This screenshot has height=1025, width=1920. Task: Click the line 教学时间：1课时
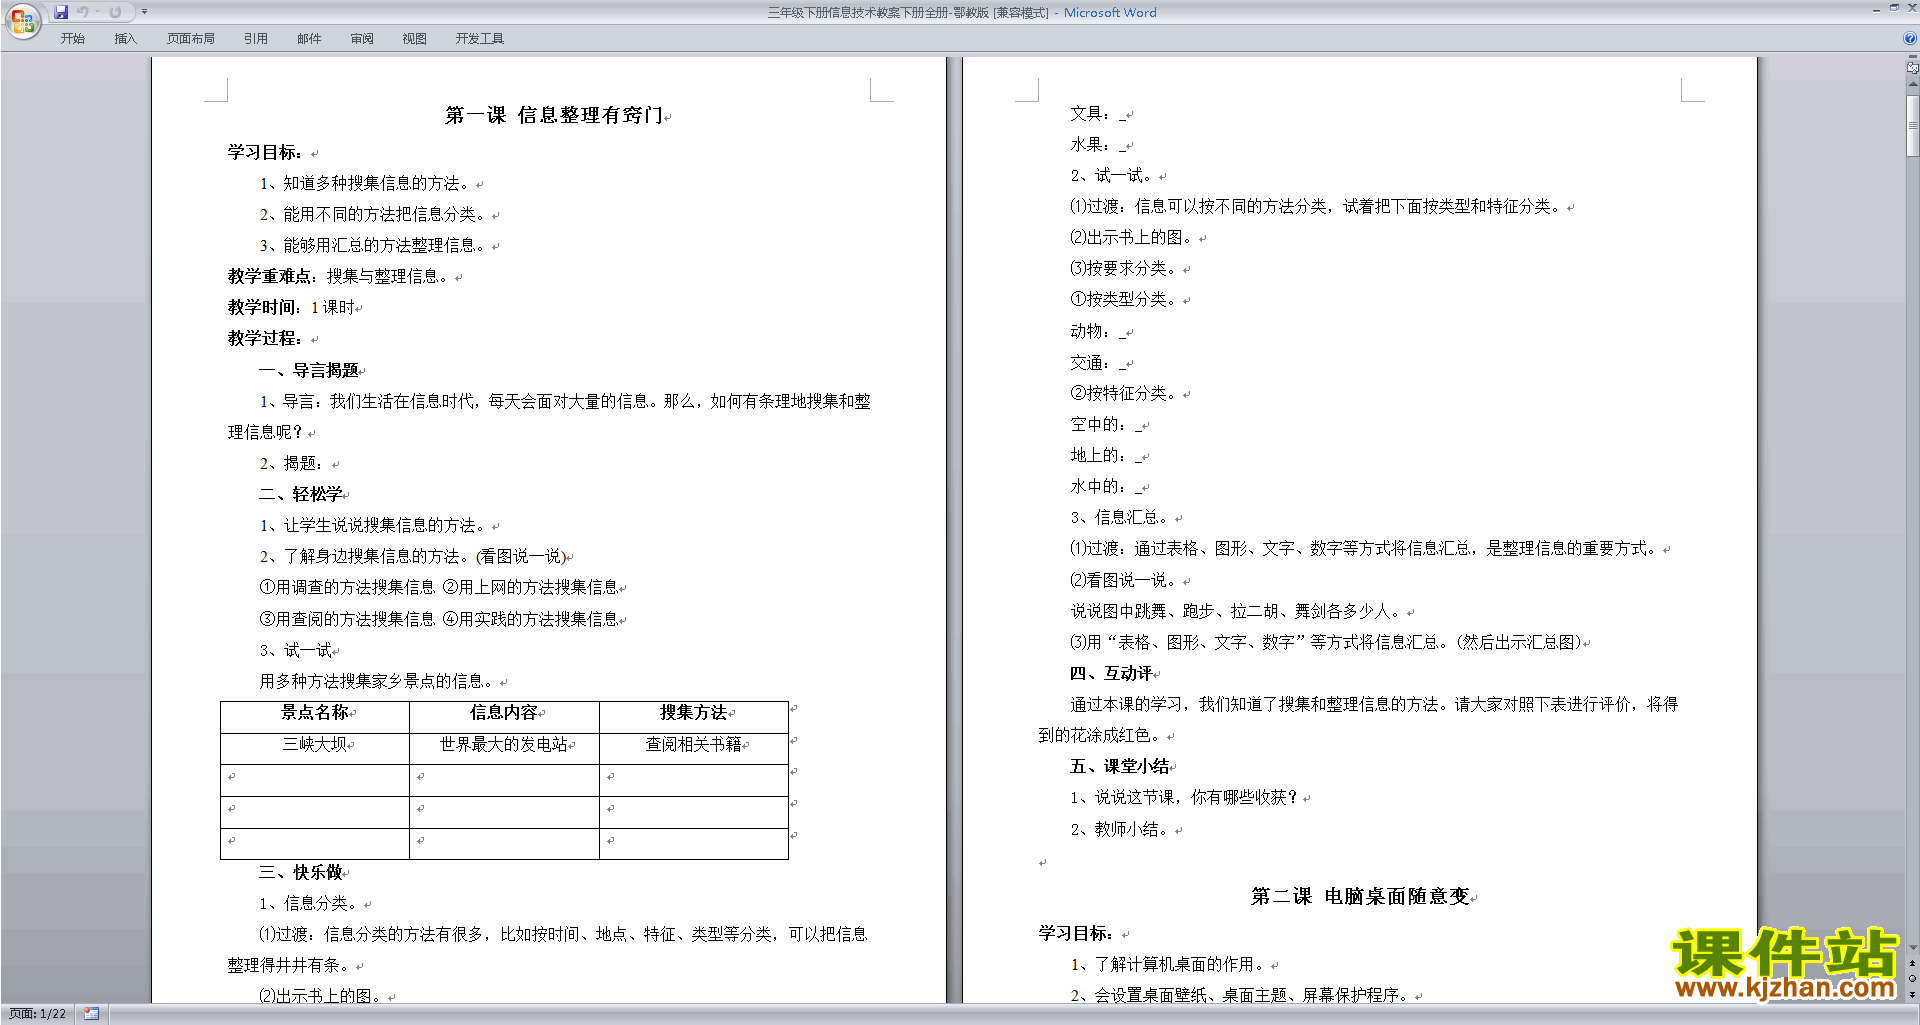click(x=291, y=307)
